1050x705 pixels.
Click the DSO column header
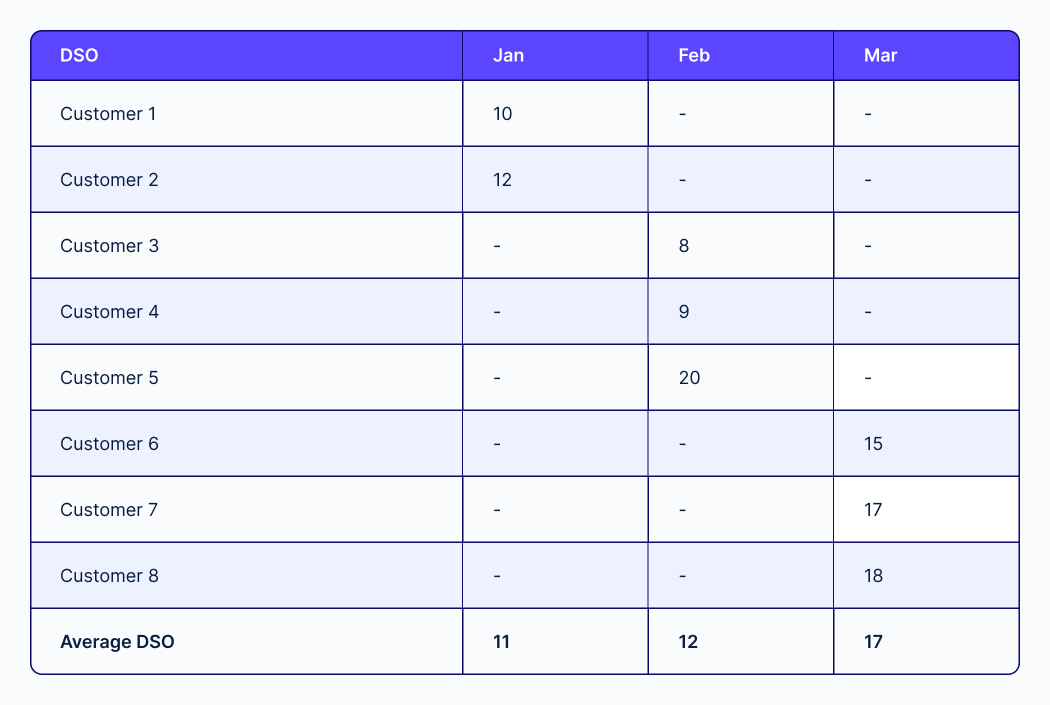click(79, 55)
